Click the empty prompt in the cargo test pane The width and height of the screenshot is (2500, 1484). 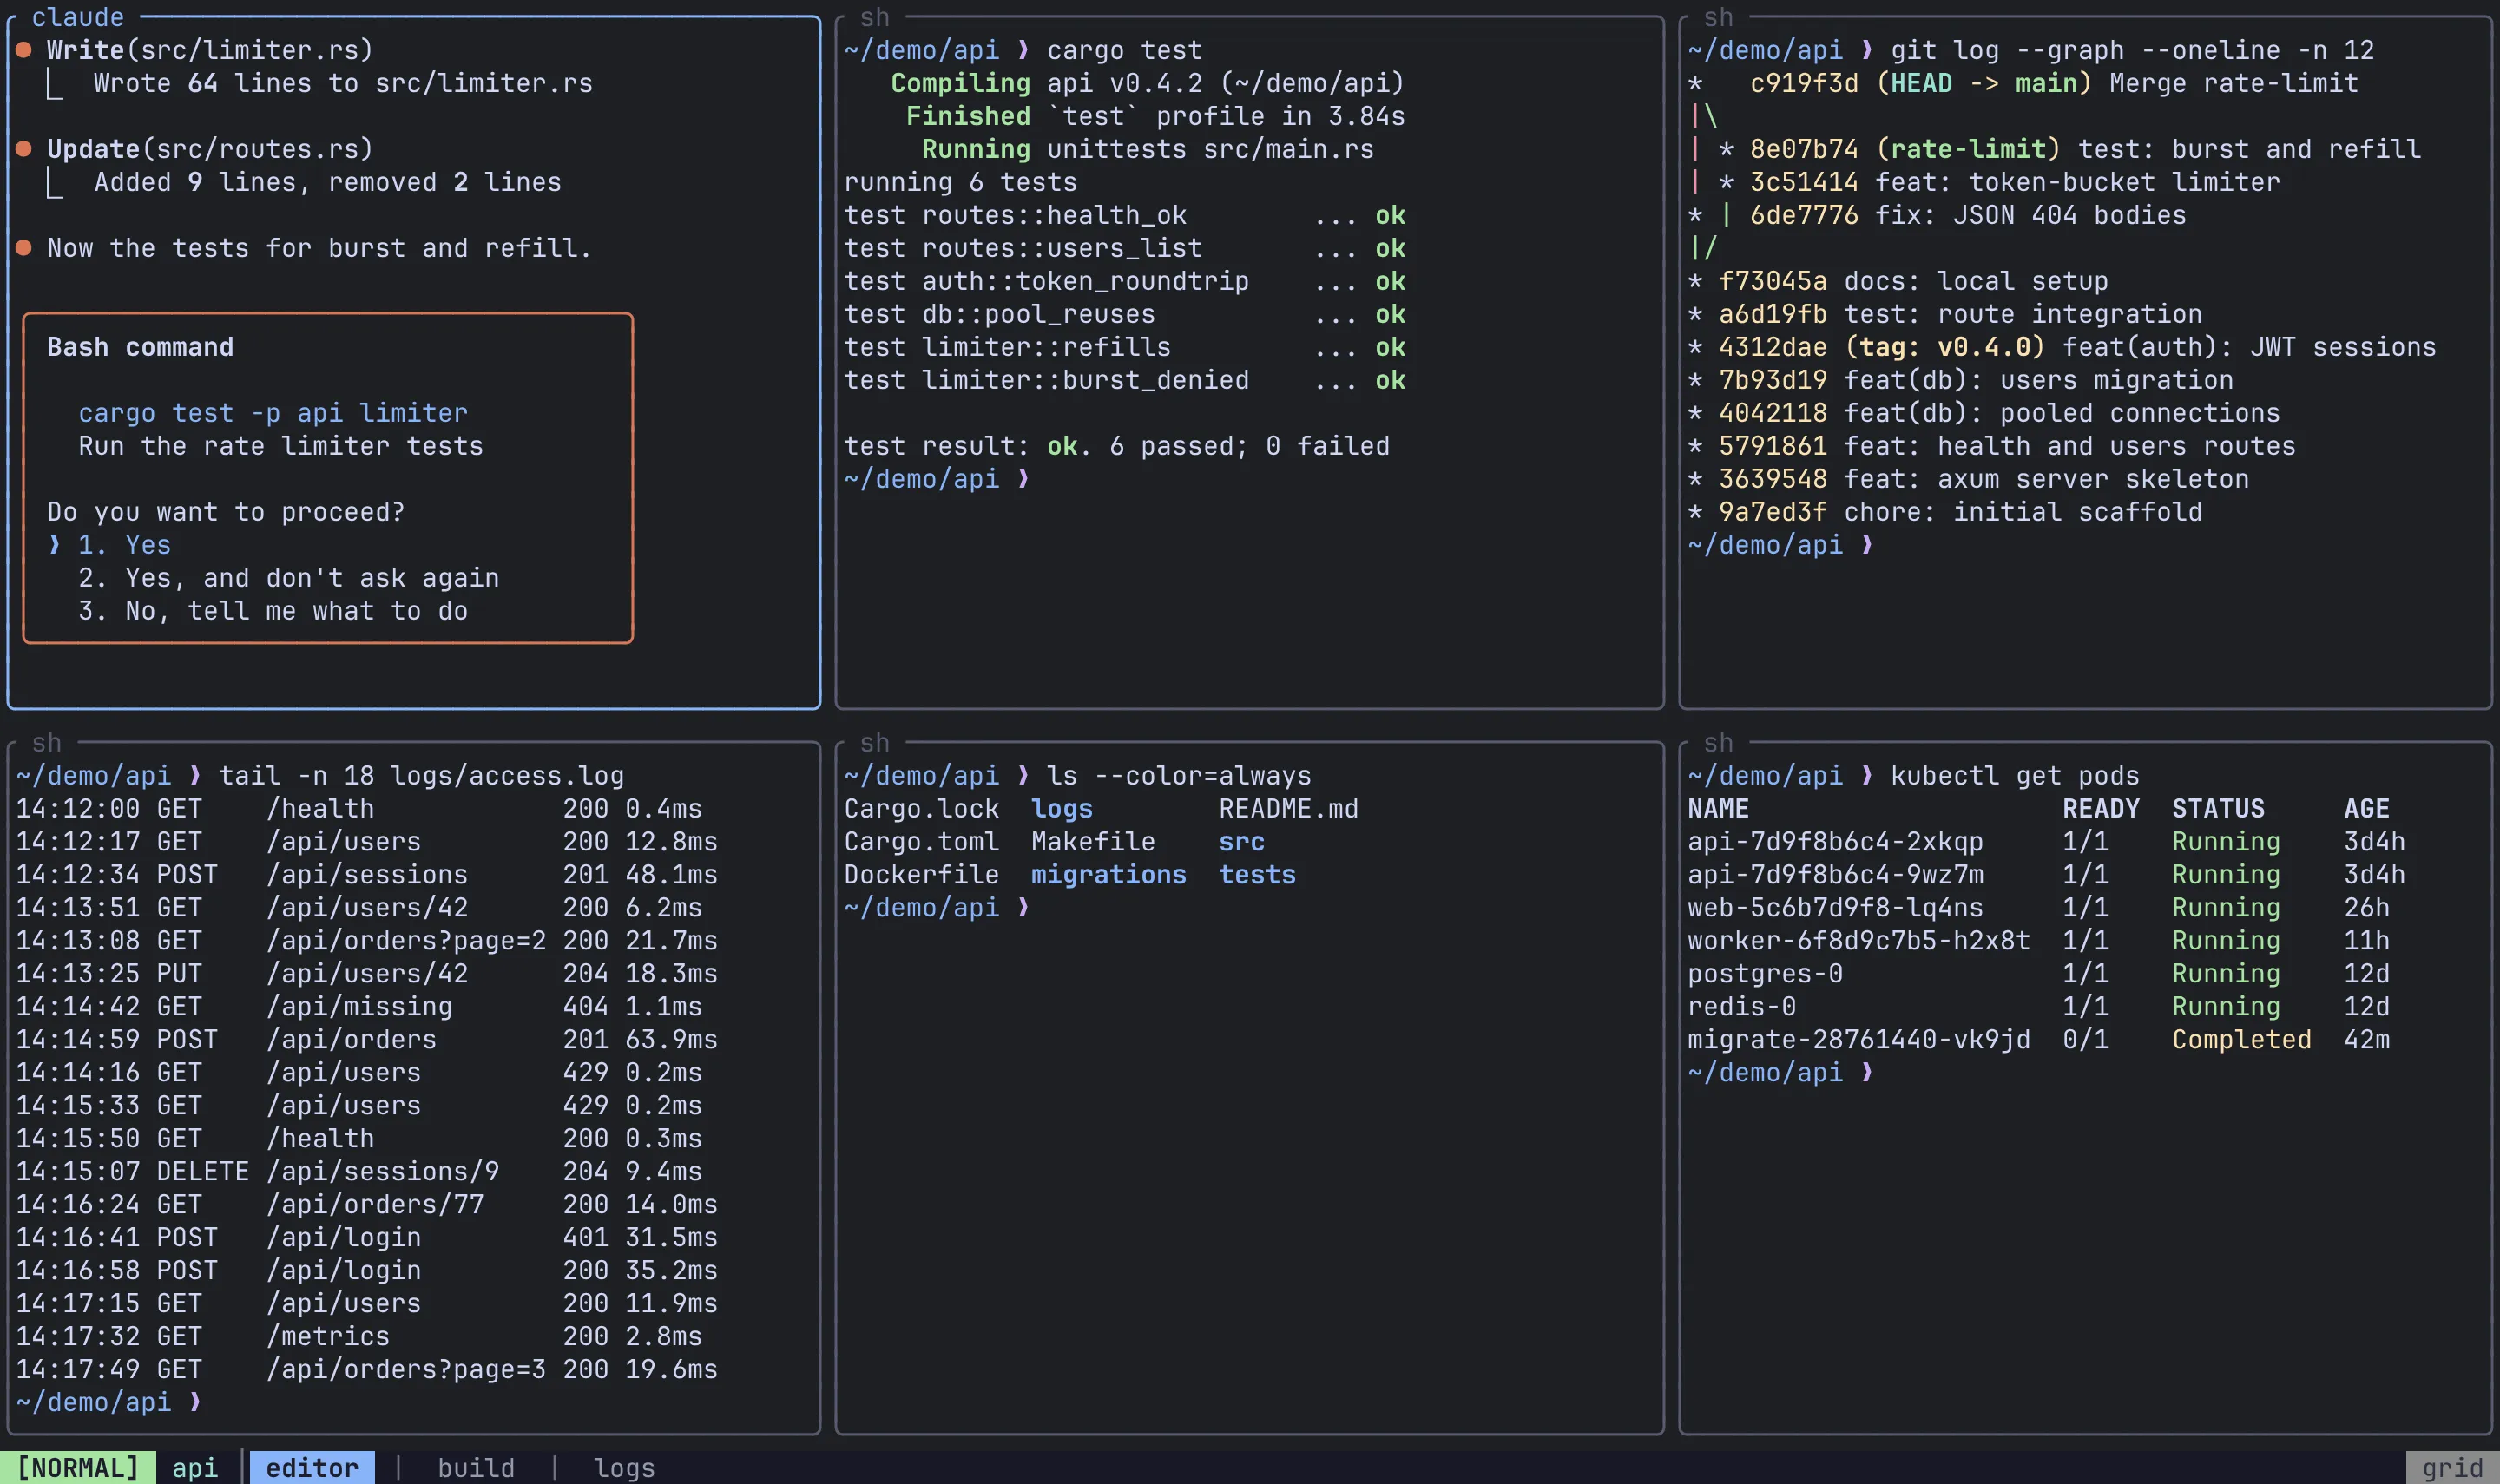point(937,479)
